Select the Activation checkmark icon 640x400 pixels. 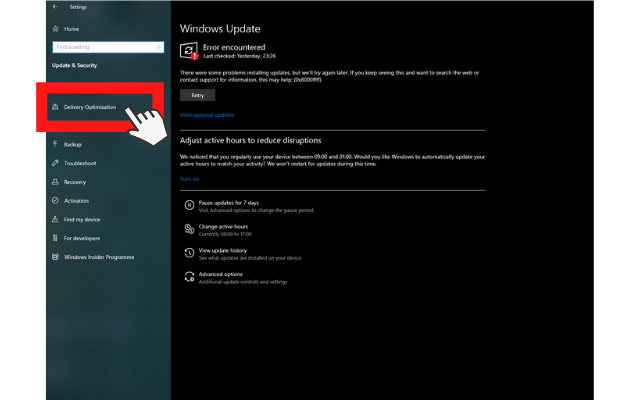pyautogui.click(x=55, y=200)
